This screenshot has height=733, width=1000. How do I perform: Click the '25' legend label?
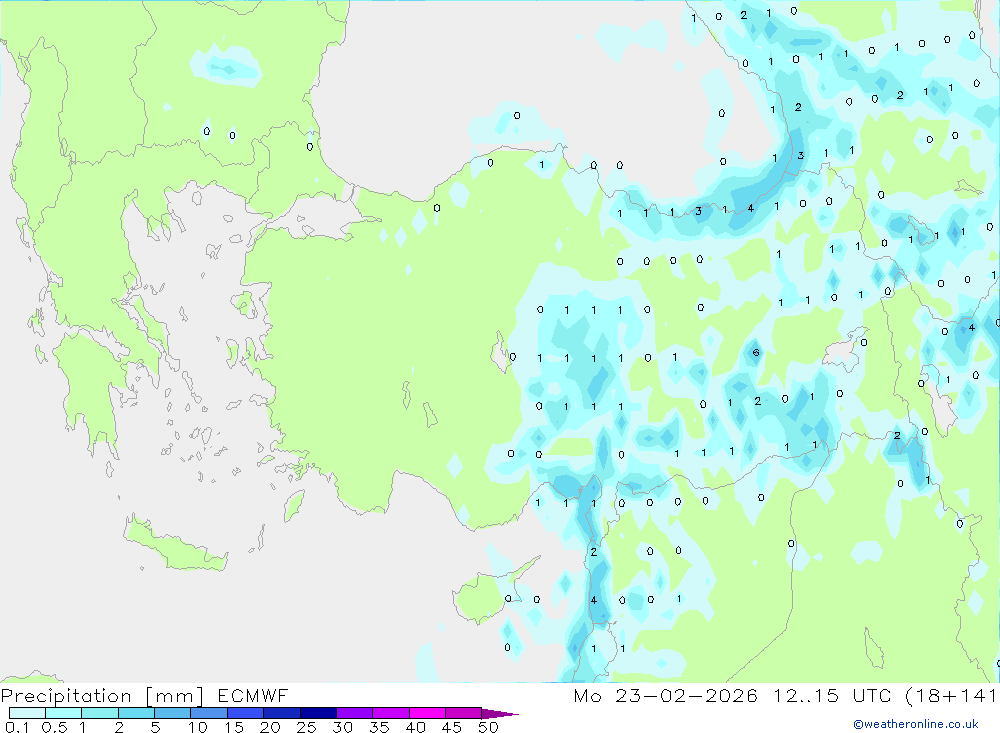point(306,727)
